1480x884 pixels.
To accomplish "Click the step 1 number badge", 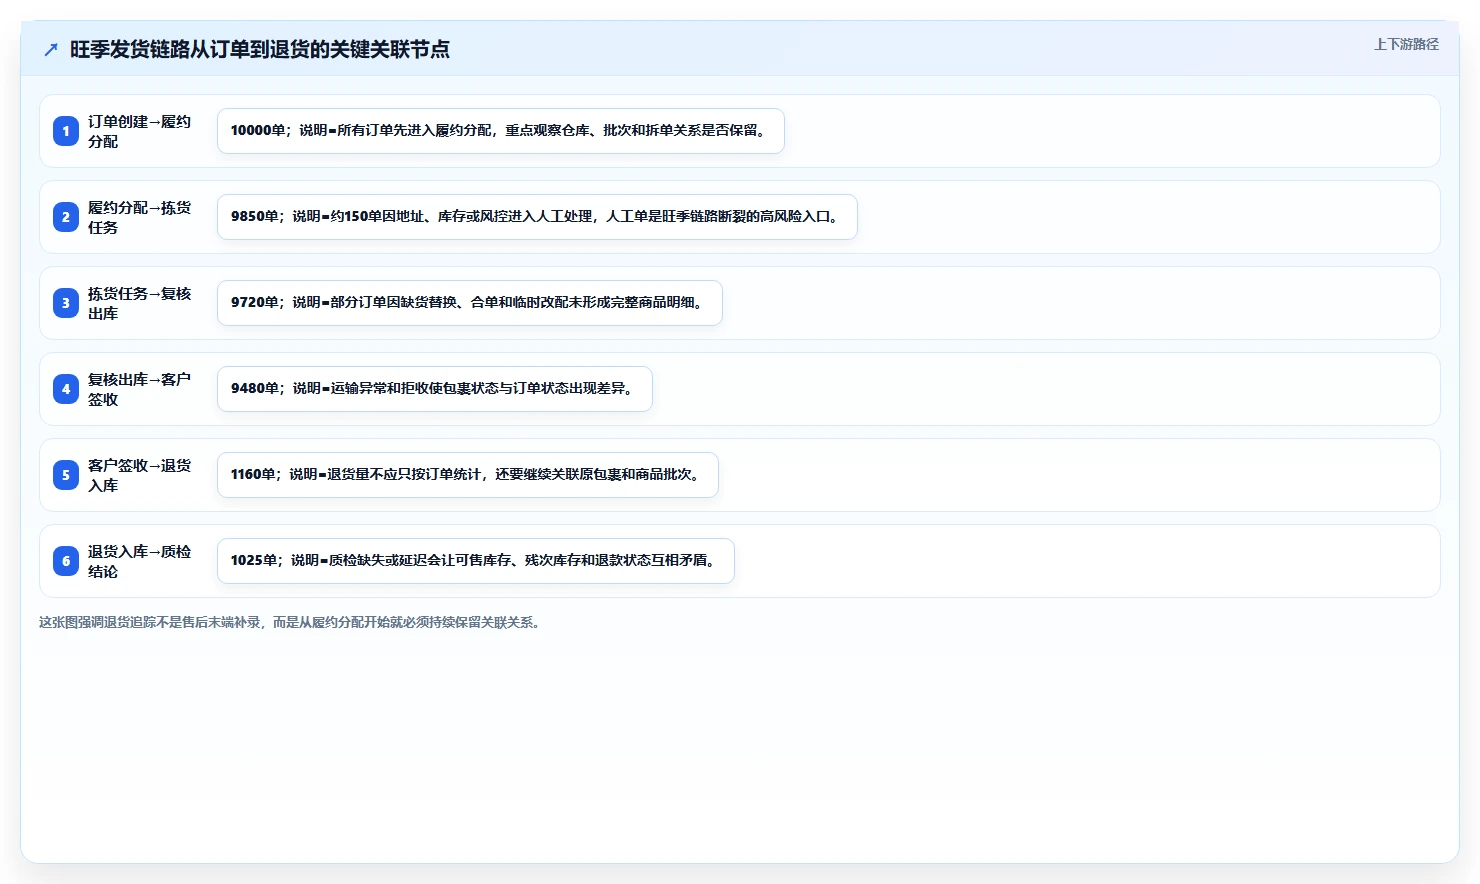I will point(66,131).
